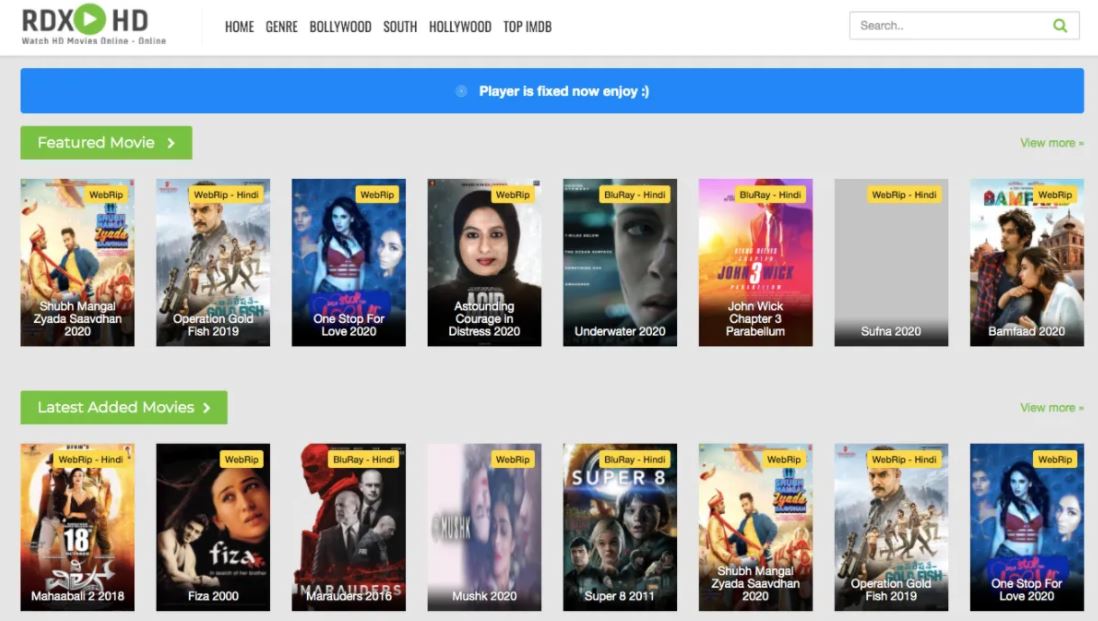1098x621 pixels.
Task: Open the Underwater 2020 movie poster
Action: coord(619,262)
